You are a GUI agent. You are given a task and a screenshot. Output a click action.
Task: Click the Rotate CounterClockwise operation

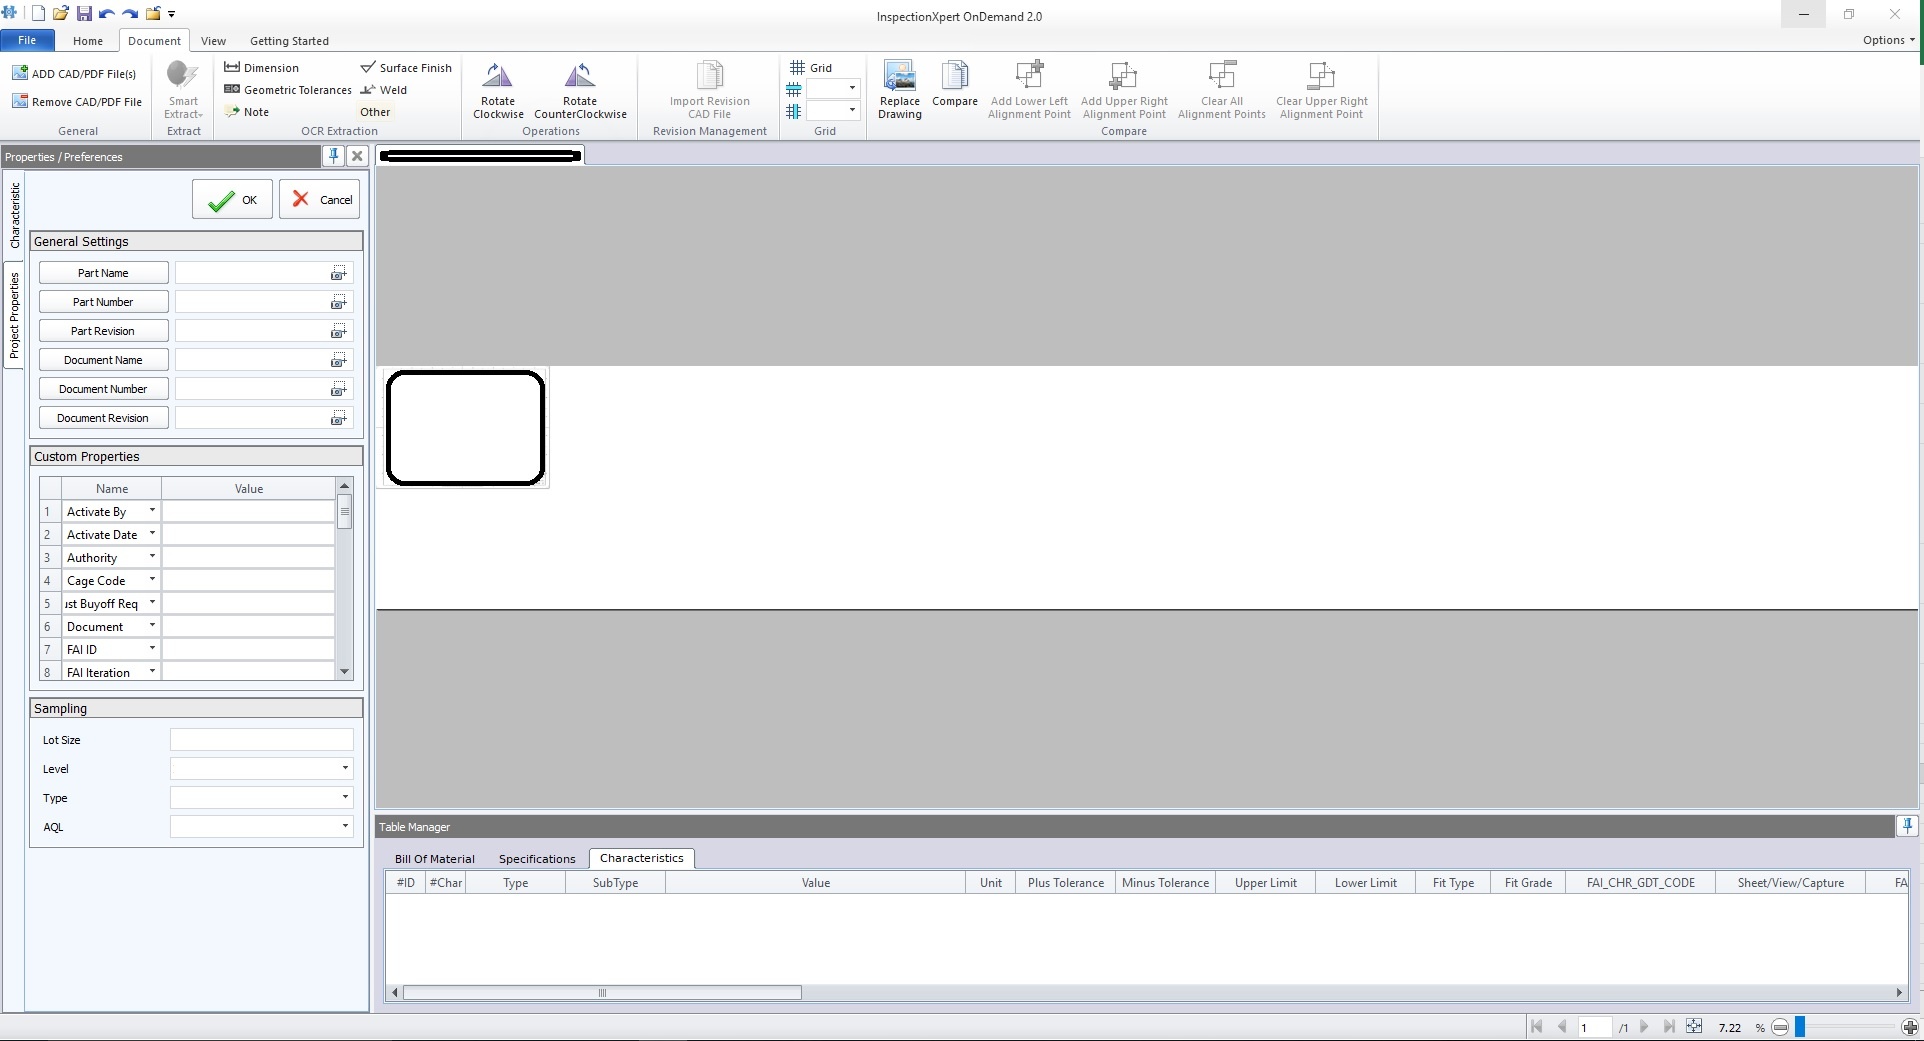pyautogui.click(x=579, y=90)
